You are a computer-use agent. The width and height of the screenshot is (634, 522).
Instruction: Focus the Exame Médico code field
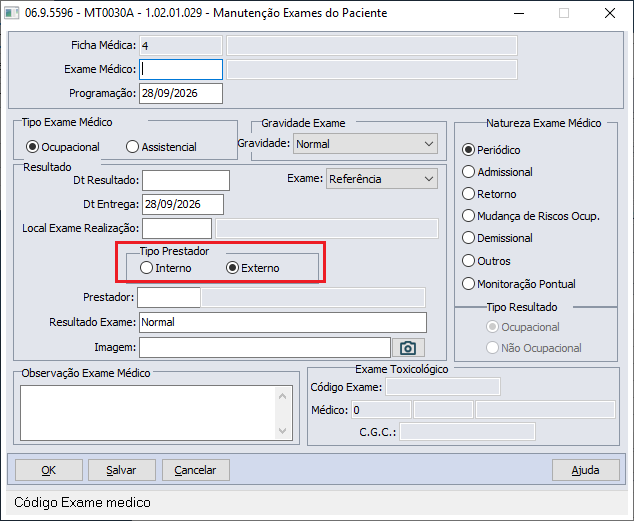coord(181,69)
